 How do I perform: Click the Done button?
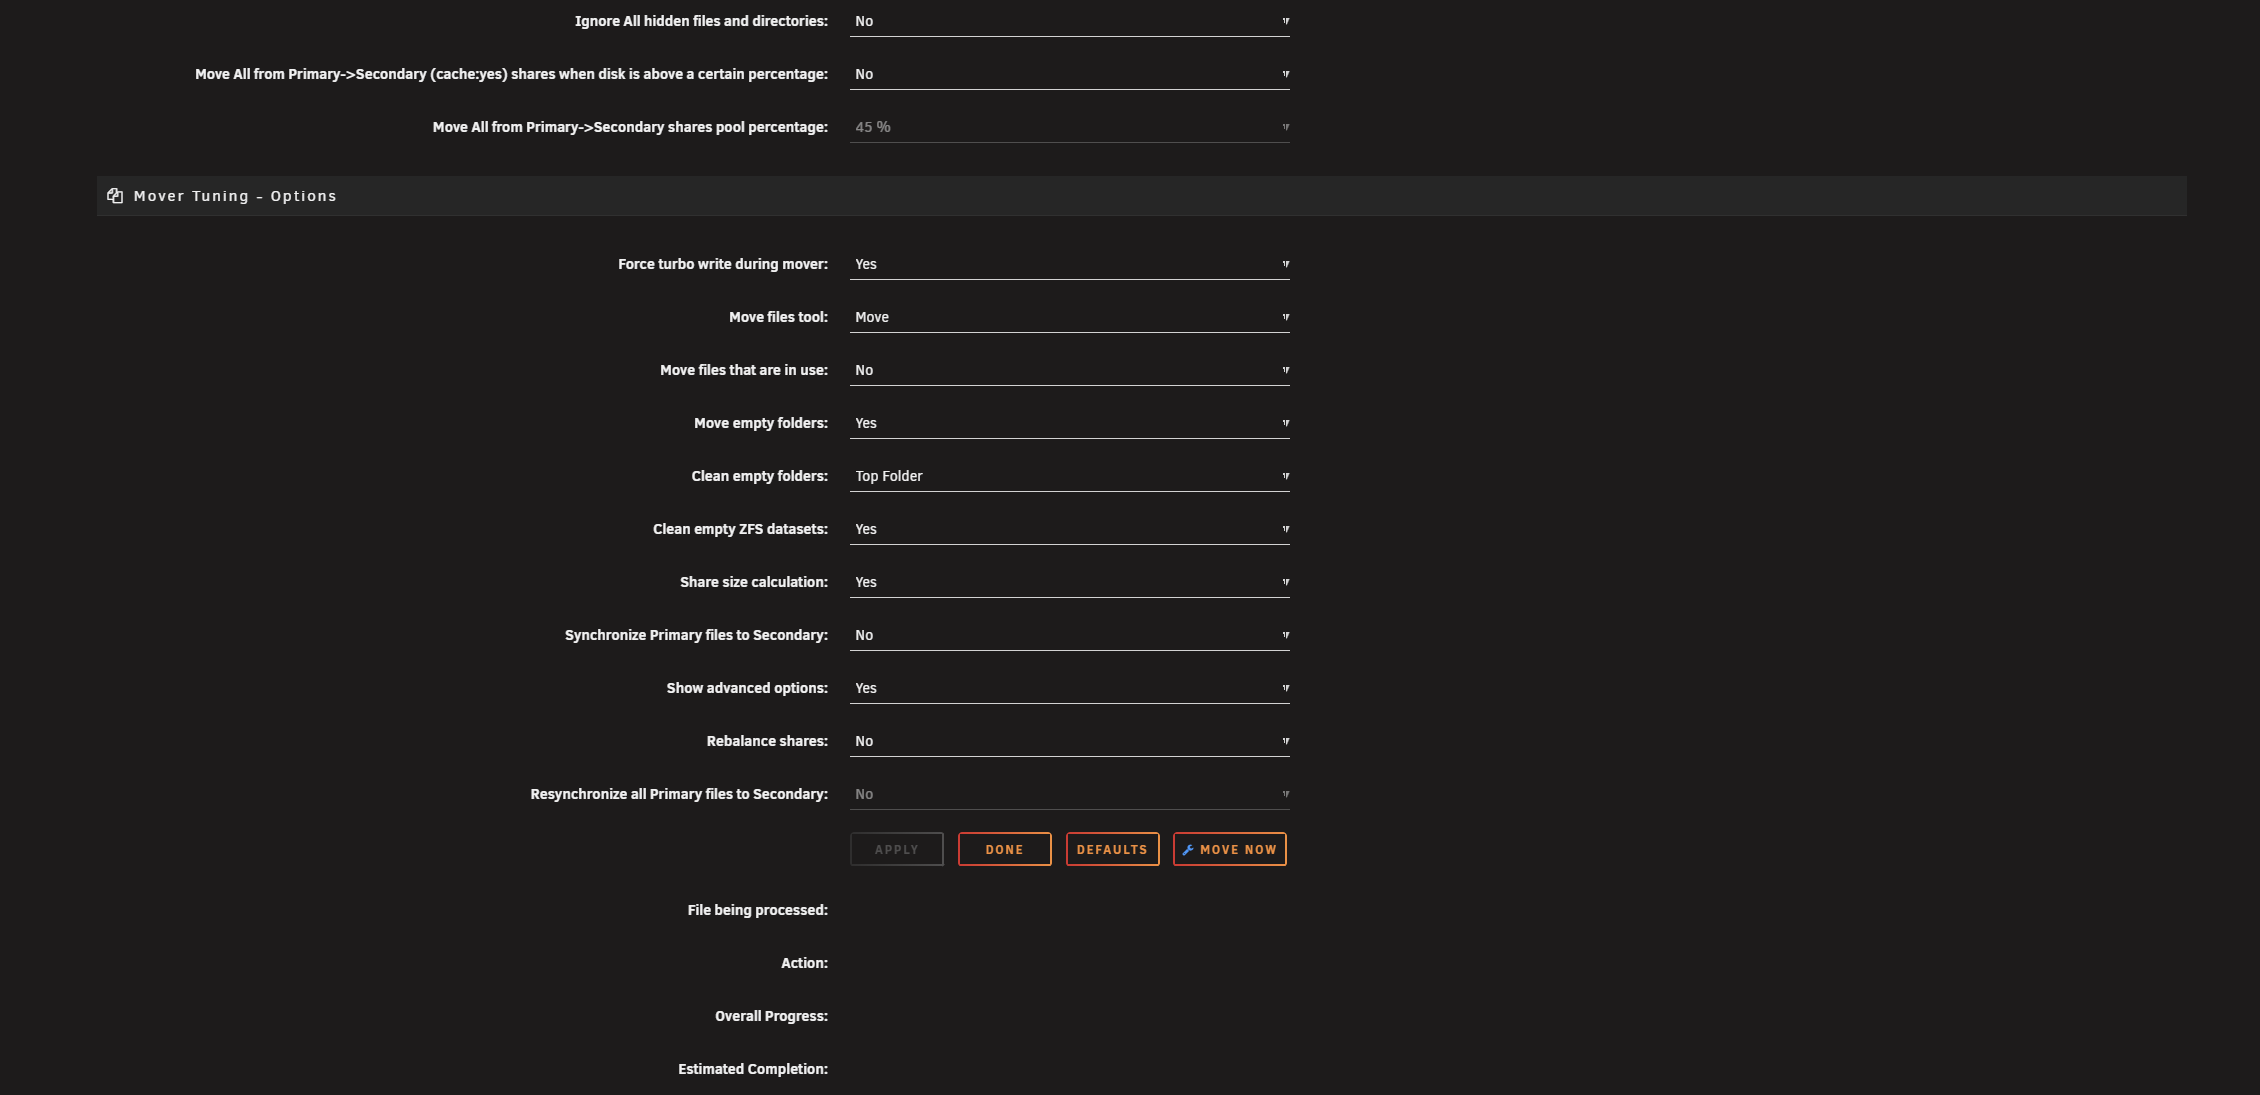[x=1004, y=849]
